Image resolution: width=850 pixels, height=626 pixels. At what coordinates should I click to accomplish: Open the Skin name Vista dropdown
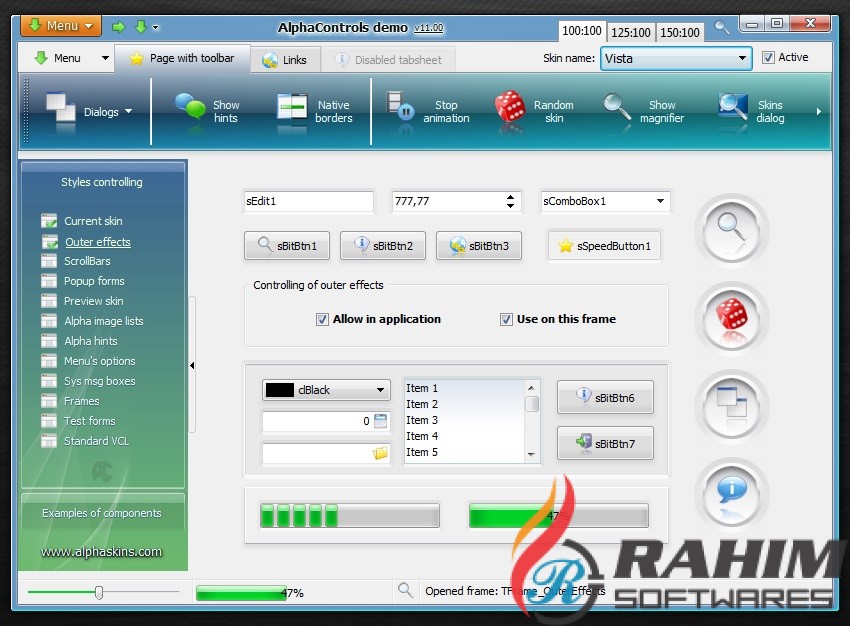[742, 59]
